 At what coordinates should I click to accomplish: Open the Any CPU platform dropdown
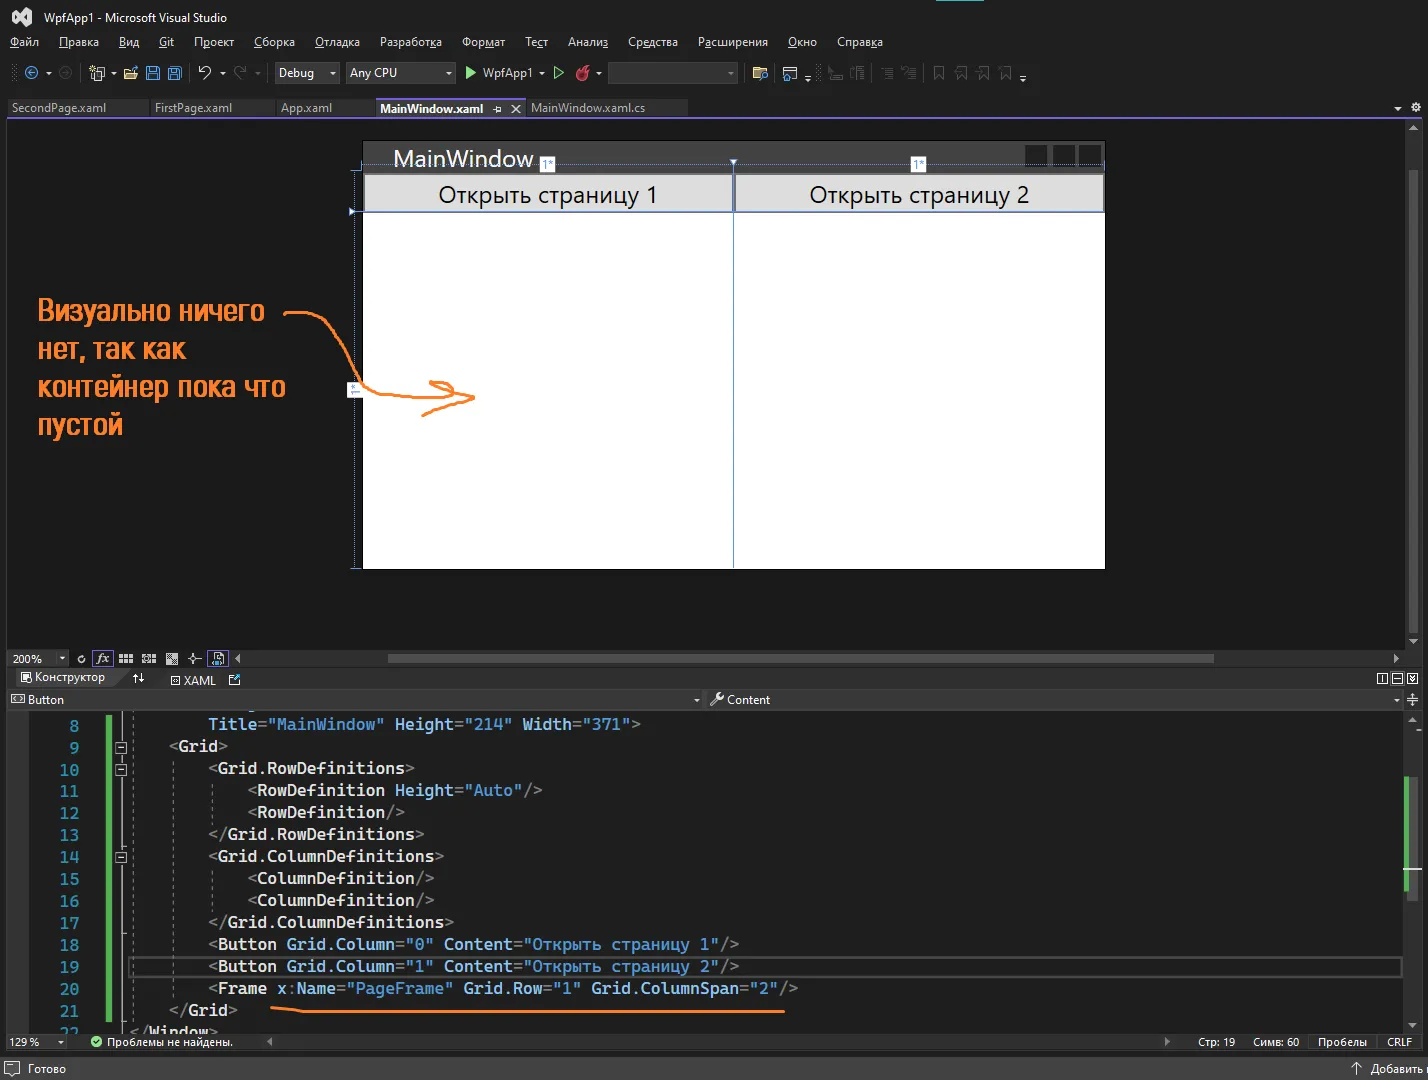pos(401,73)
